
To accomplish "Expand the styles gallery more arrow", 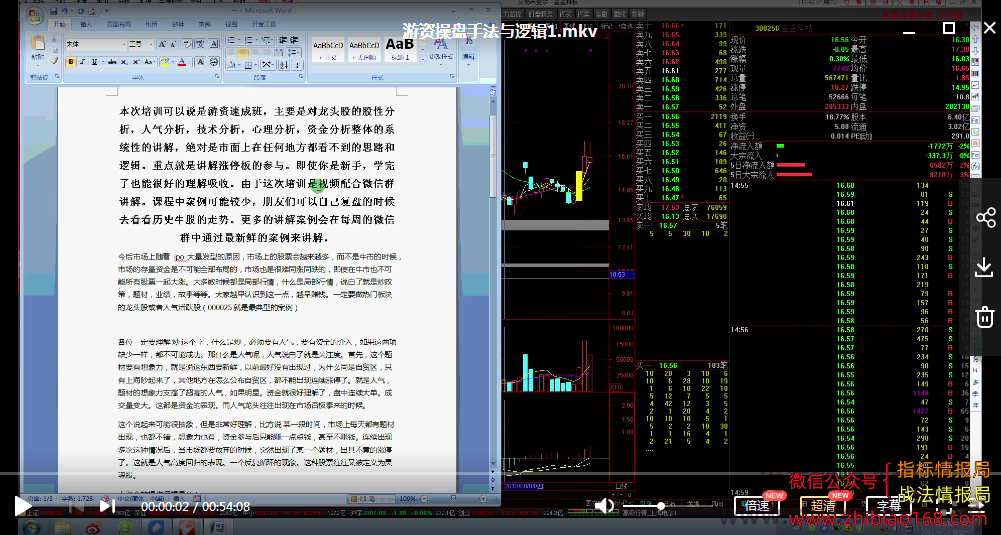I will click(423, 59).
